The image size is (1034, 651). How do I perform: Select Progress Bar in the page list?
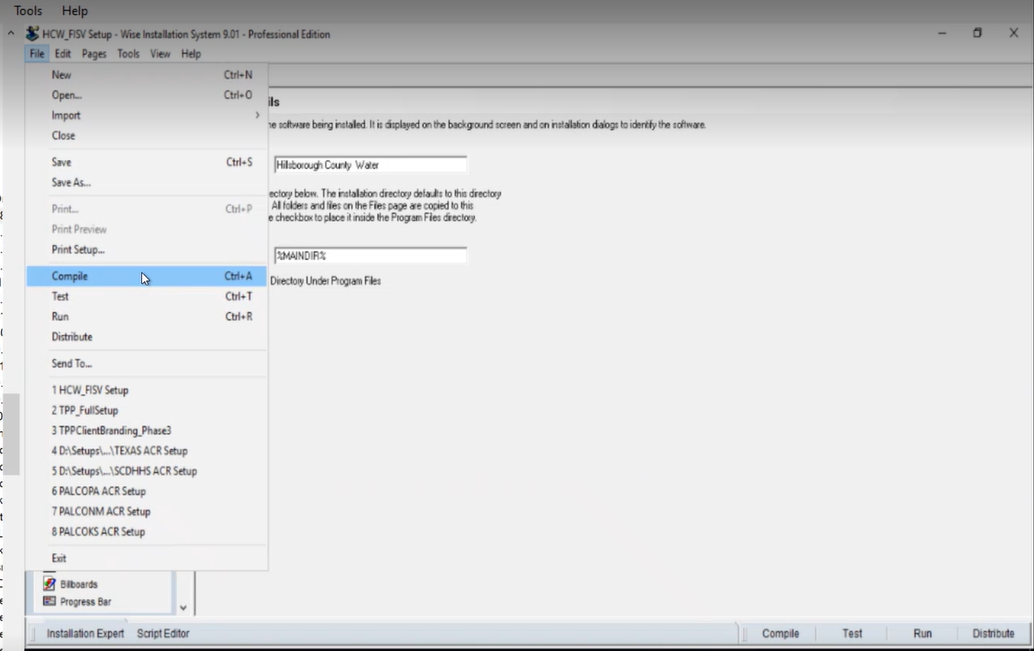click(86, 602)
